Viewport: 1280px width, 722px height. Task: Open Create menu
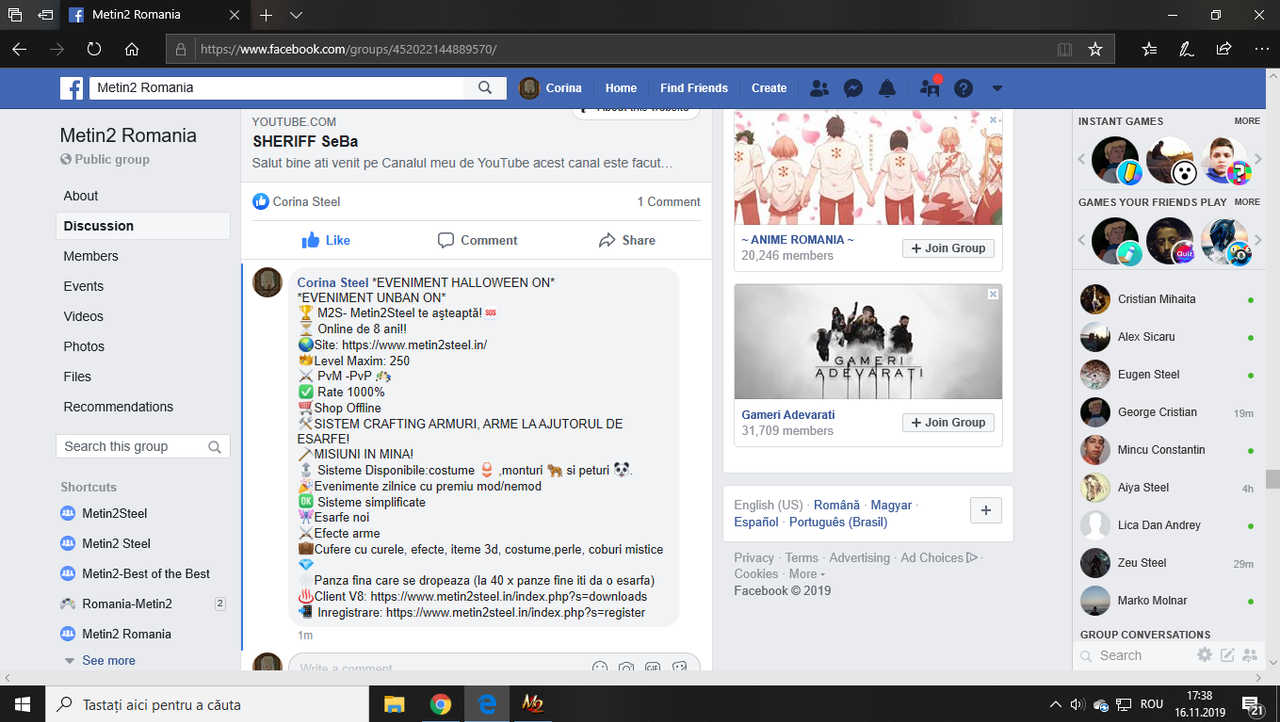769,88
